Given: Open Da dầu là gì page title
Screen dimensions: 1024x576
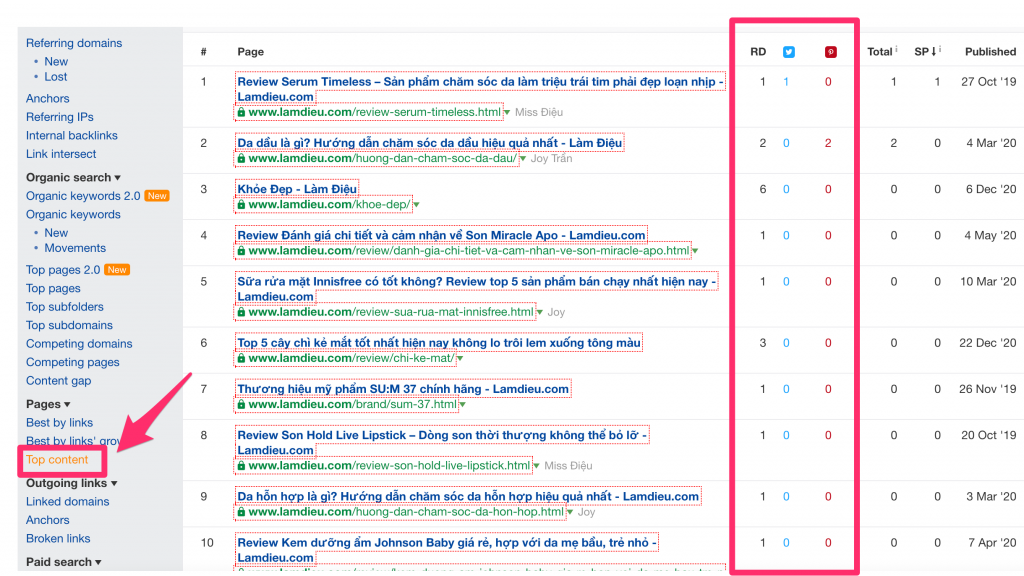Looking at the screenshot, I should 430,143.
